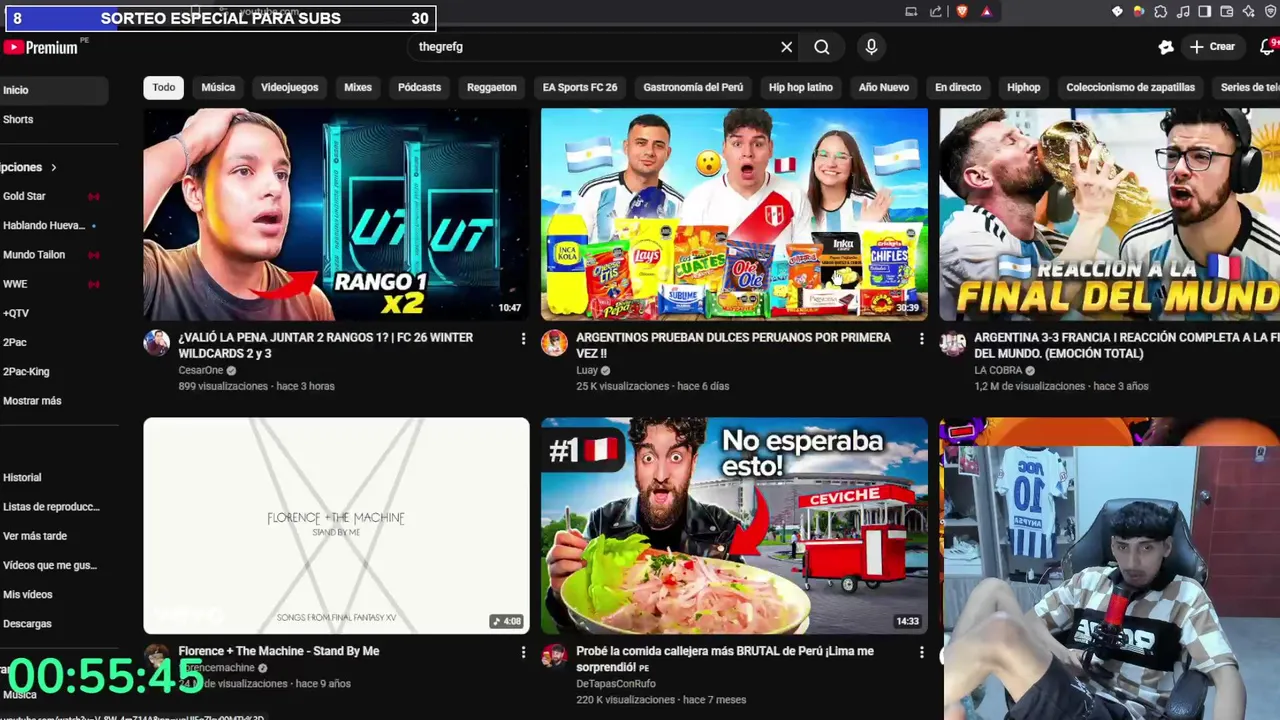This screenshot has height=720, width=1280.
Task: Start voice search with microphone icon
Action: (x=871, y=47)
